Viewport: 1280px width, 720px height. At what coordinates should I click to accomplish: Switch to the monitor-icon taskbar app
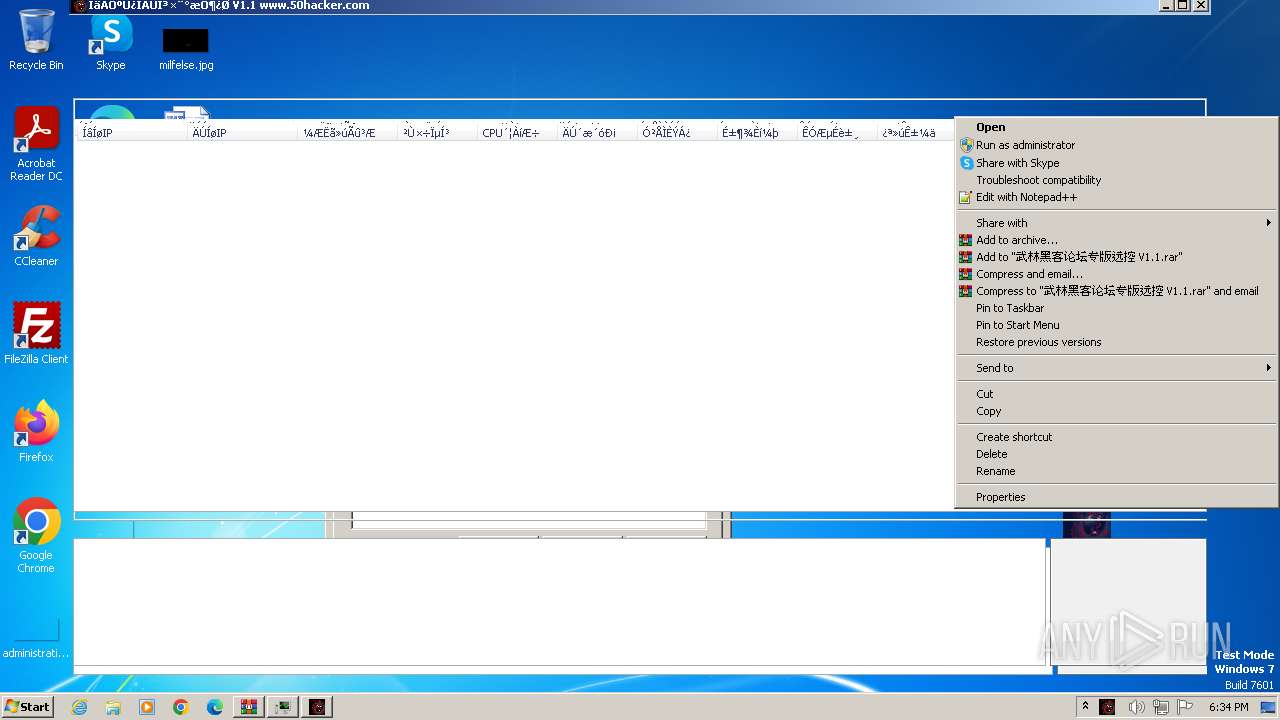click(283, 707)
